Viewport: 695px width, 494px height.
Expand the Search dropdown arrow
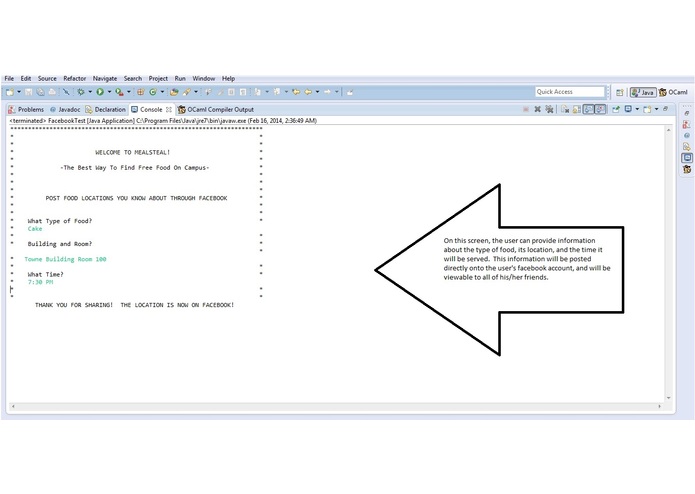[195, 92]
